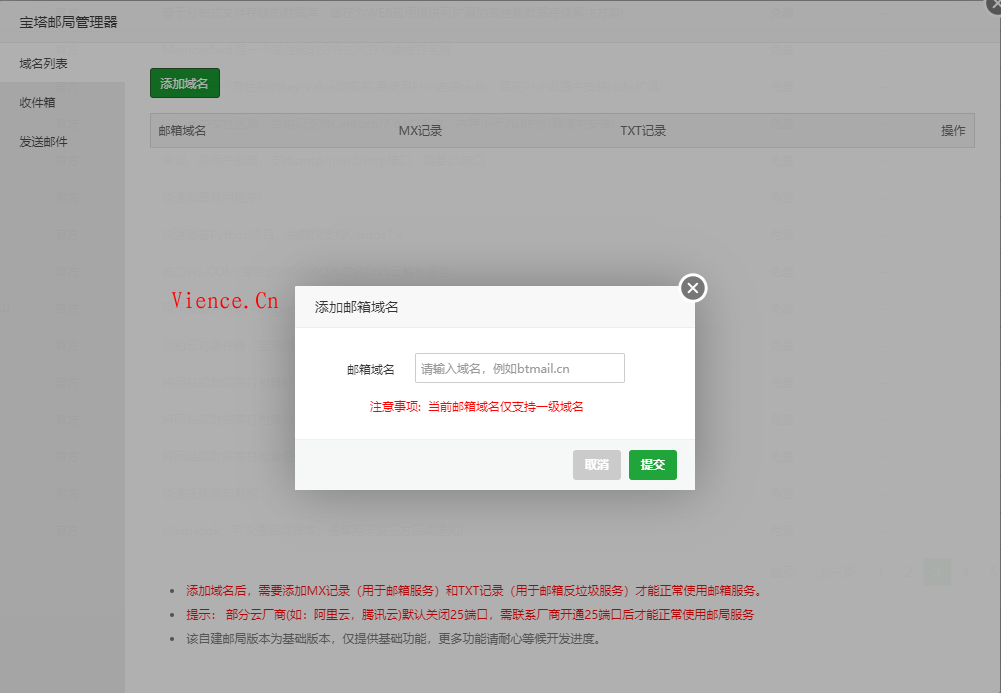The image size is (1001, 693).
Task: Click the green 添加域名 button
Action: (184, 83)
